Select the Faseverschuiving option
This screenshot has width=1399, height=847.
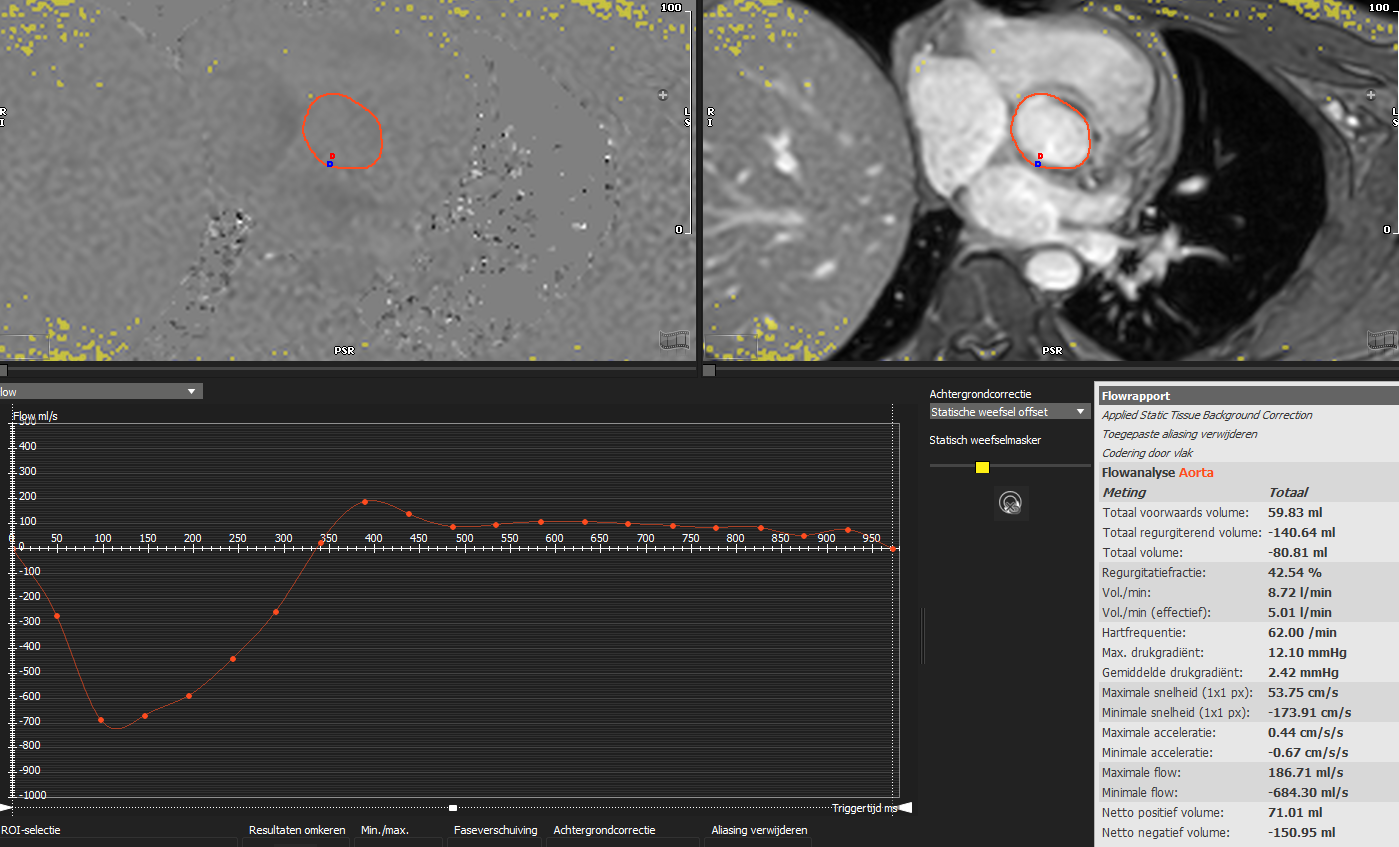tap(495, 830)
